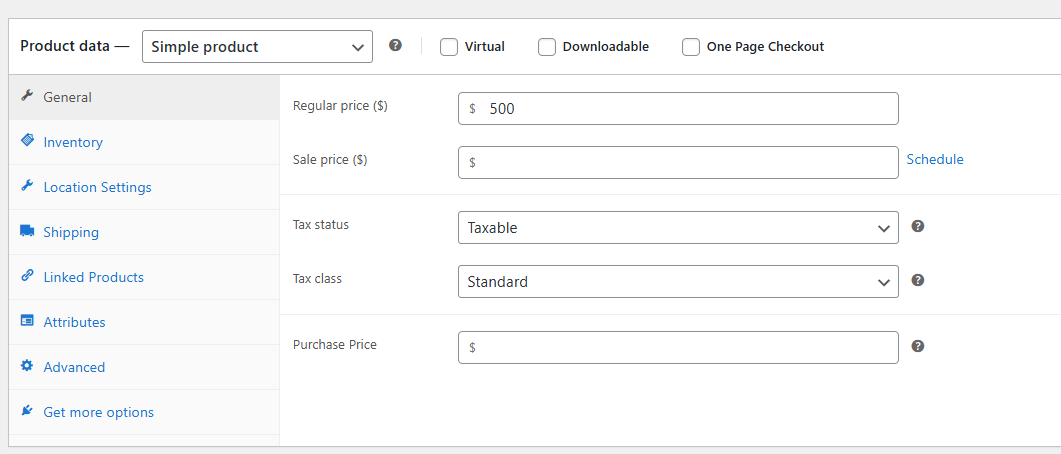This screenshot has width=1061, height=454.
Task: Click the Location Settings wrench icon
Action: point(27,187)
